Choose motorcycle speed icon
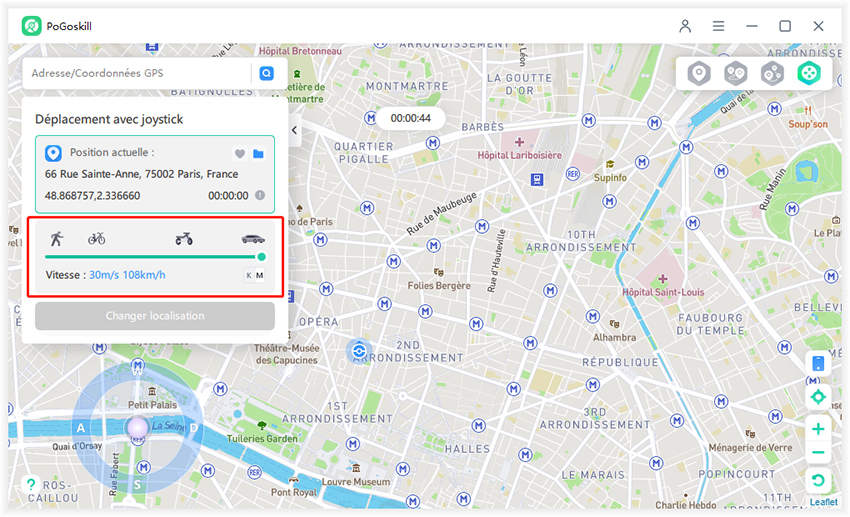 pos(184,238)
